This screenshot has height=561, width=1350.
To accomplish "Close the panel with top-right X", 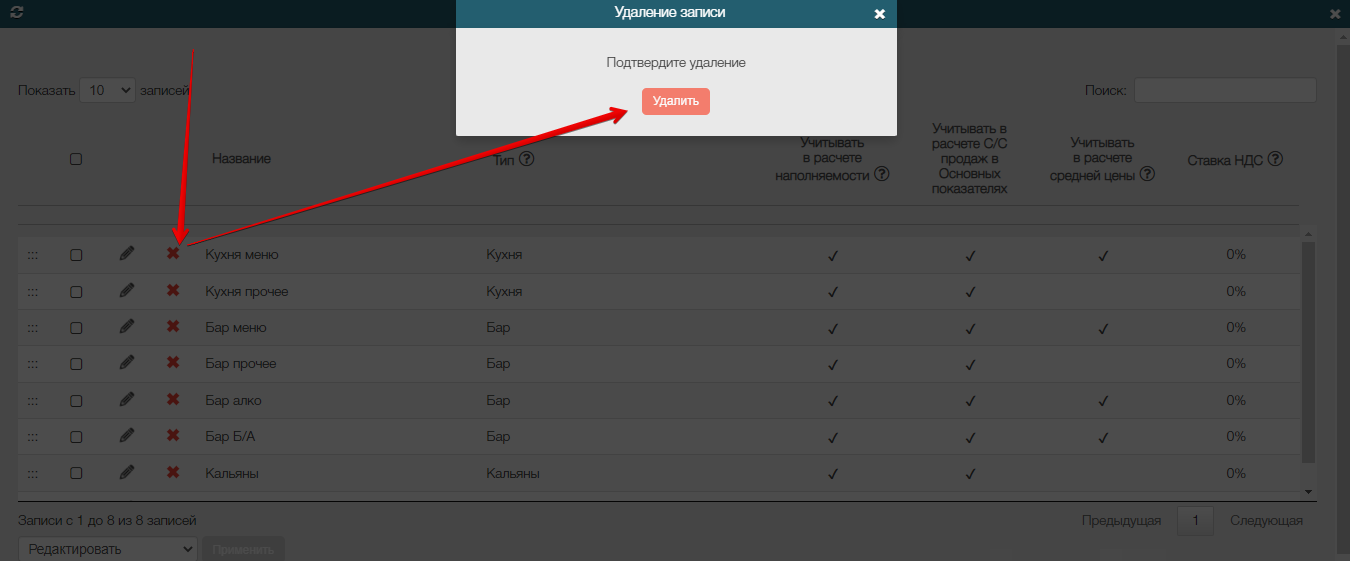I will (x=1335, y=14).
